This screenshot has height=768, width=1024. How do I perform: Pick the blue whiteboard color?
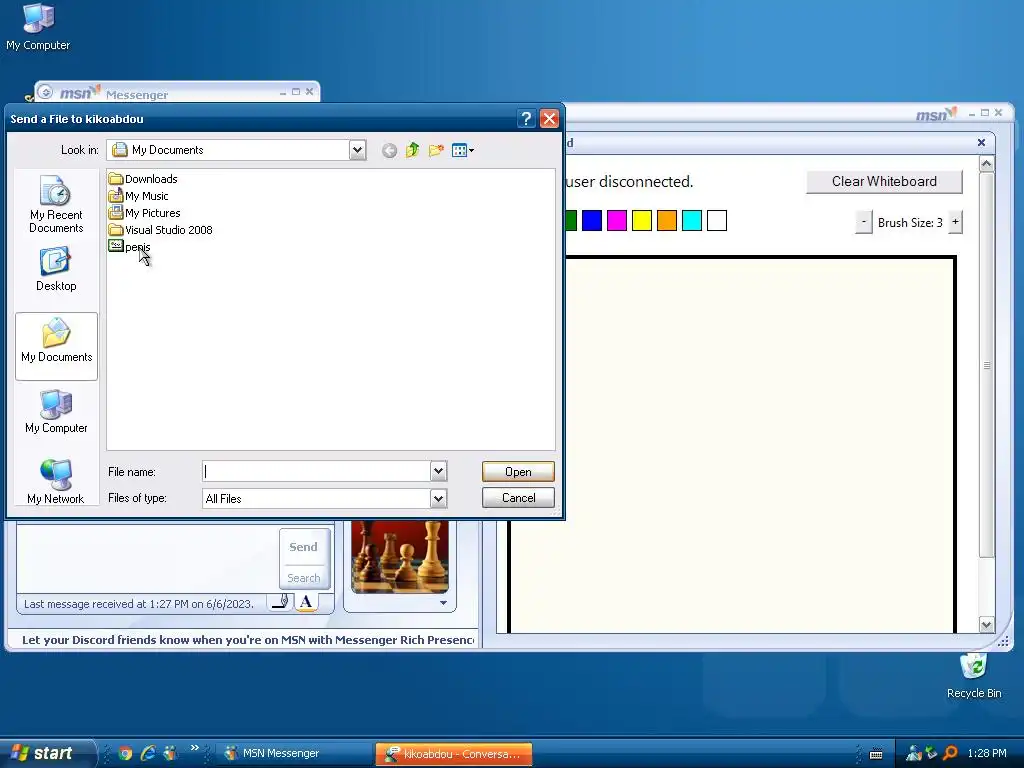pyautogui.click(x=592, y=221)
